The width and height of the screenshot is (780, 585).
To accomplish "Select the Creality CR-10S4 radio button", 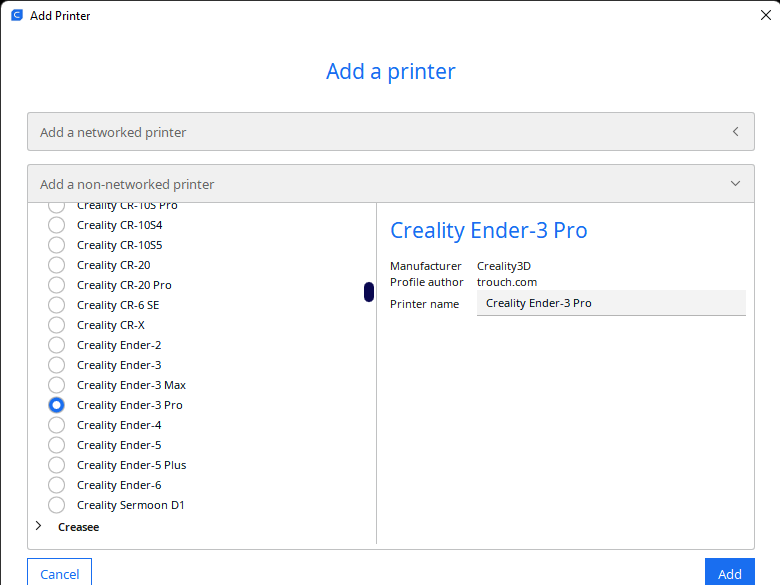I will [57, 225].
